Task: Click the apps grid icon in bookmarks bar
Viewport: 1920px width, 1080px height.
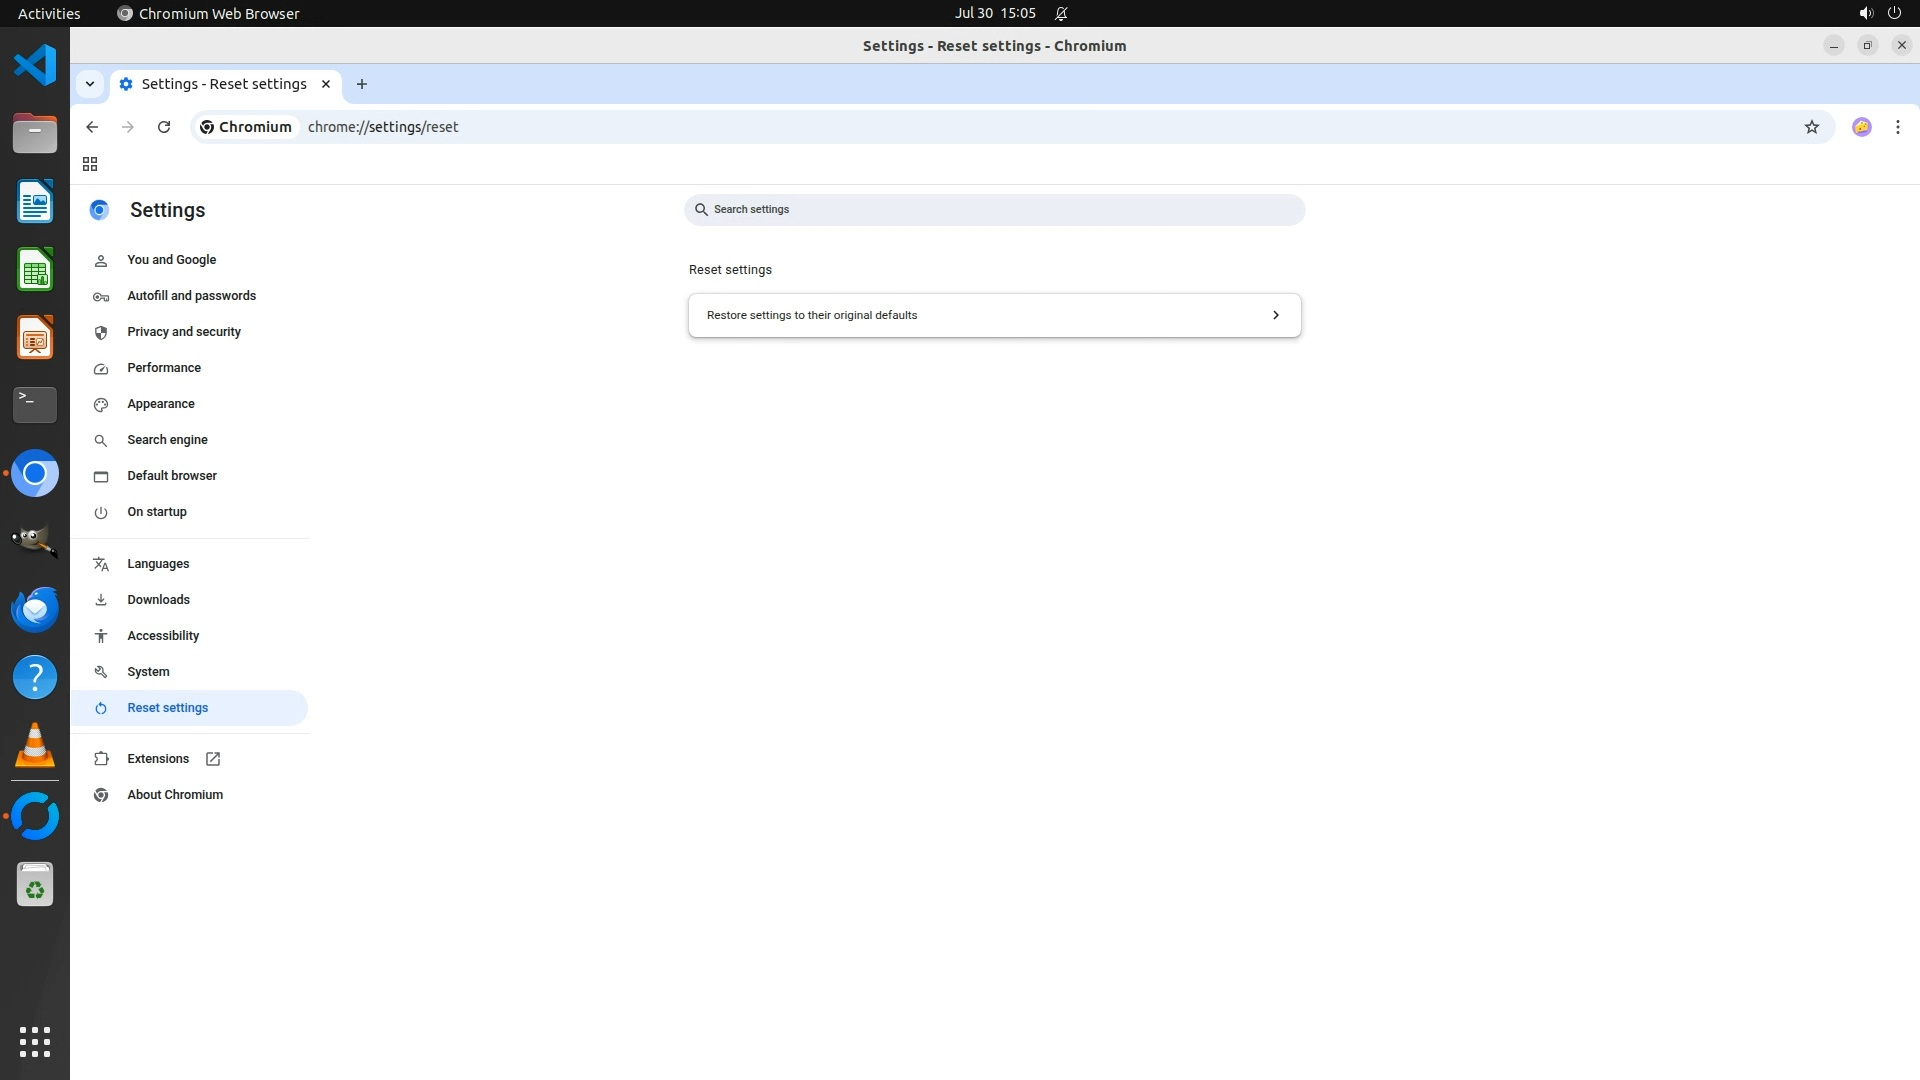Action: click(90, 164)
